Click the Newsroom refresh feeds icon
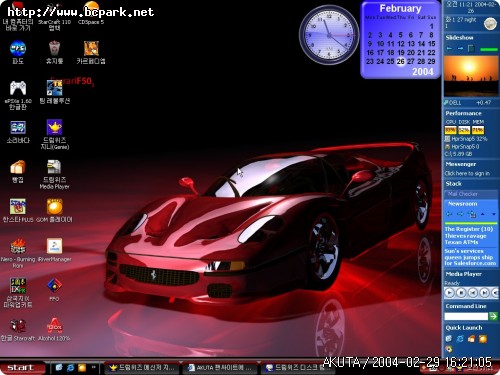Screen dimensions: 500x375 [x=472, y=214]
